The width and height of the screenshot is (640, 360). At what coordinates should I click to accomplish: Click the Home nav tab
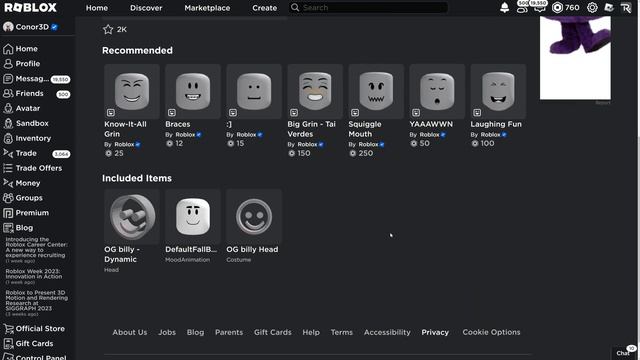97,8
